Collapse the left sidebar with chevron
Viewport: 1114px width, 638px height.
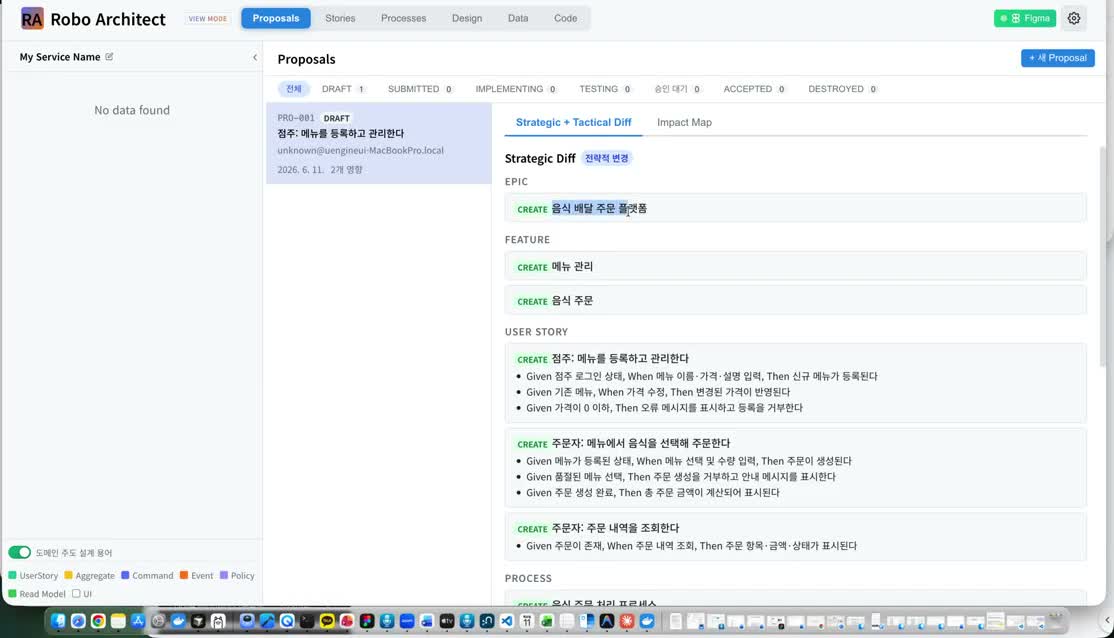click(255, 58)
